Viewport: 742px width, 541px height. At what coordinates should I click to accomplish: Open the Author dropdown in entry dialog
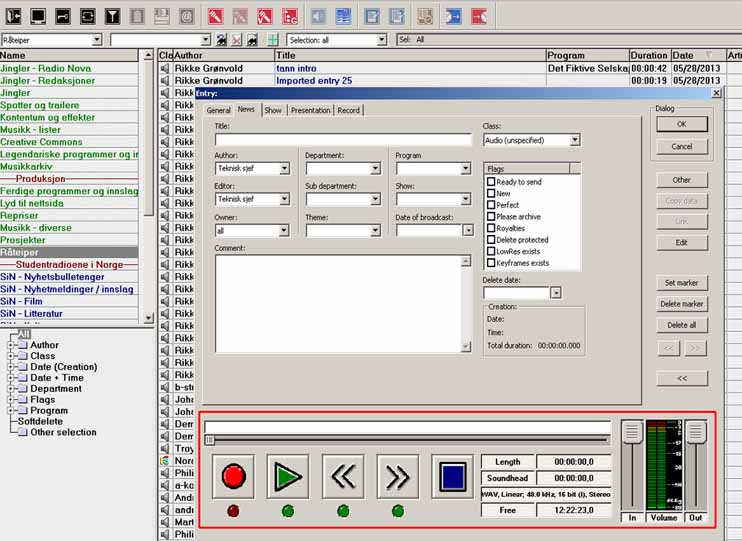(284, 169)
